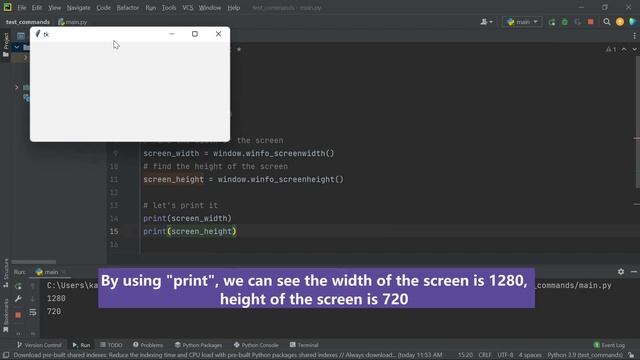The width and height of the screenshot is (640, 360).
Task: Open the Code menu
Action: (x=103, y=8)
